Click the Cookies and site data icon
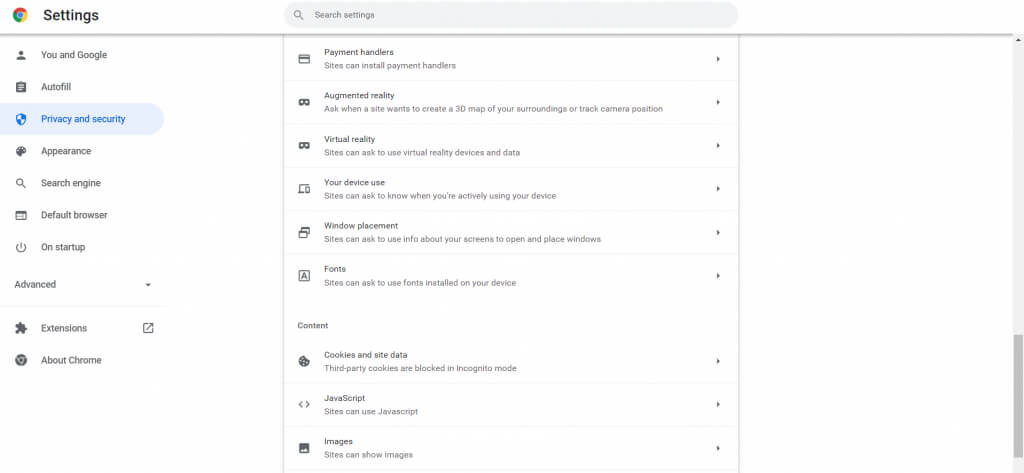Screen dimensions: 1024x473 click(x=304, y=361)
